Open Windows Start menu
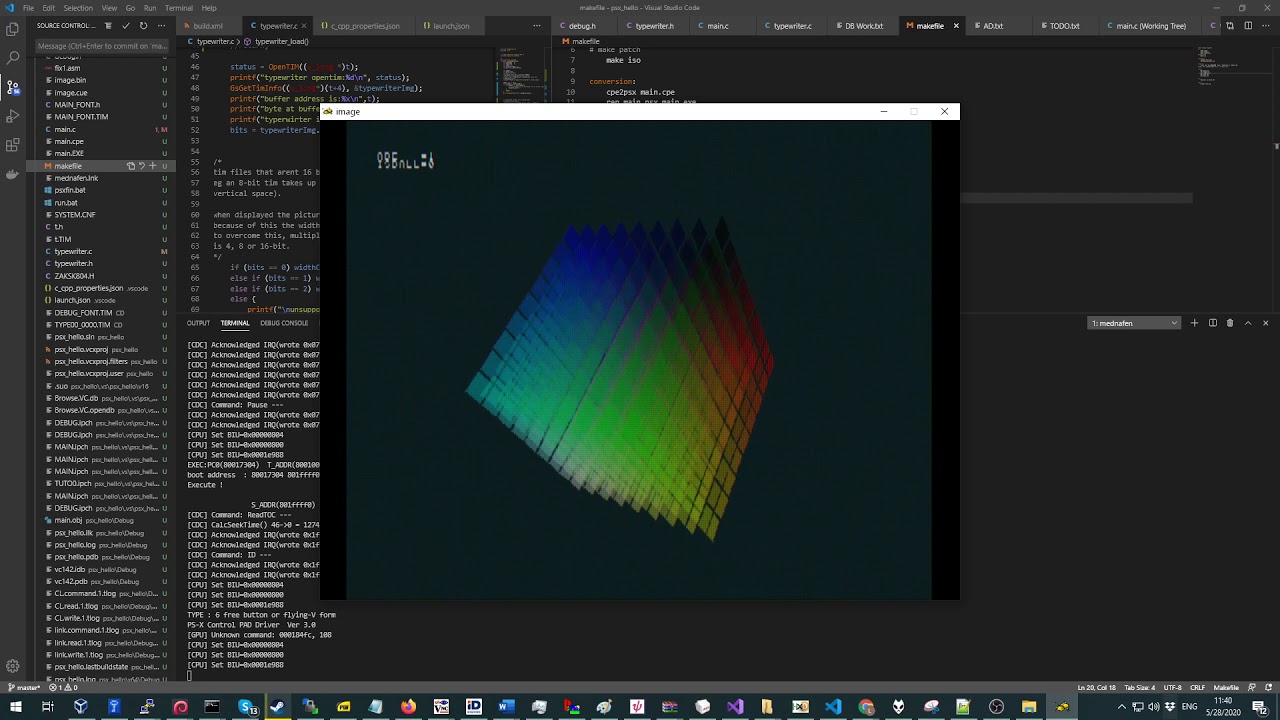 click(15, 707)
